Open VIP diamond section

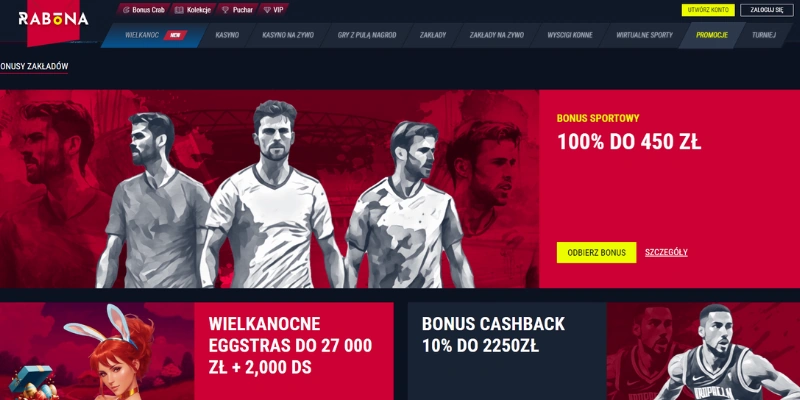274,10
